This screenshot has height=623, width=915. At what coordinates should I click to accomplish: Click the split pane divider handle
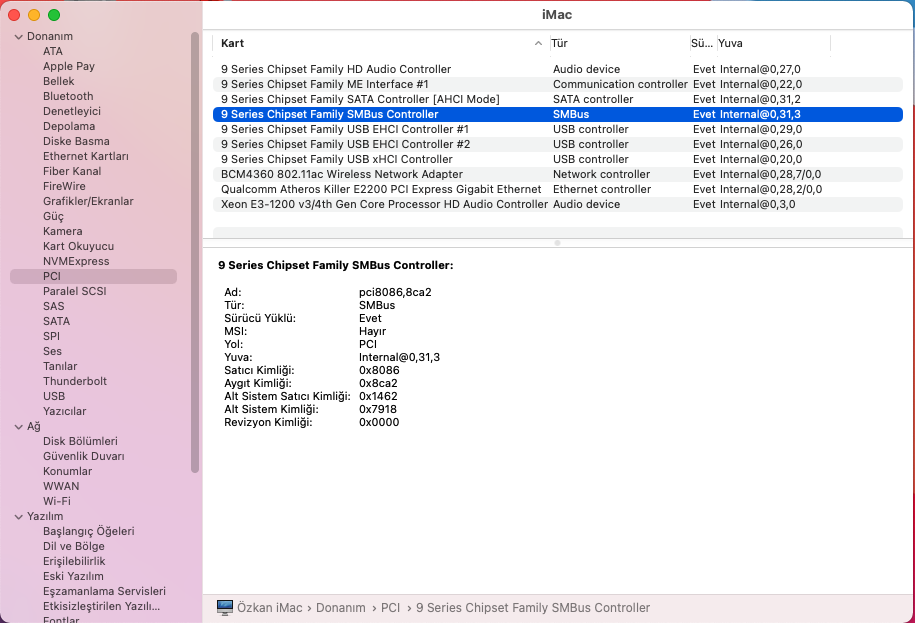(x=557, y=242)
